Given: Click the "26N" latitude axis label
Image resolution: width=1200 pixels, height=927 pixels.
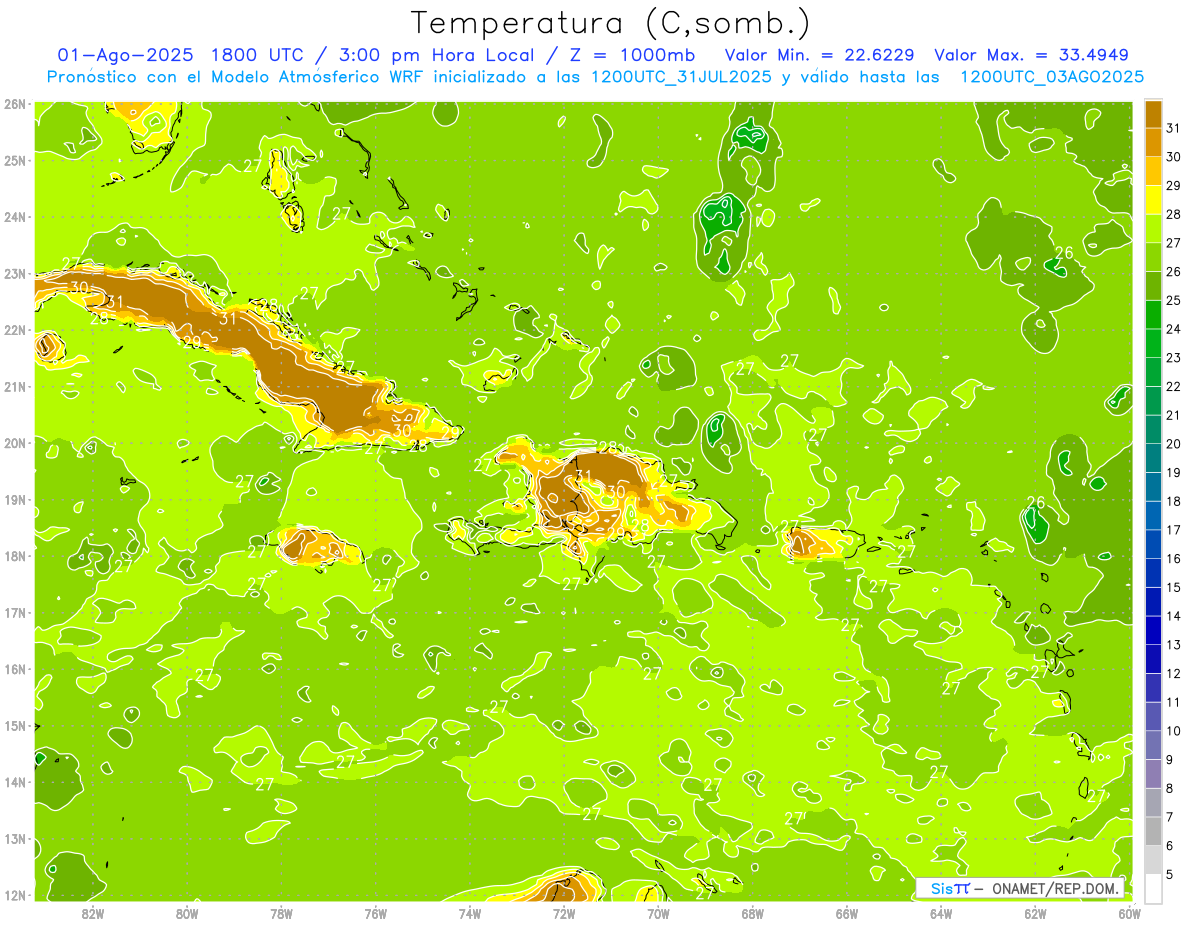Looking at the screenshot, I should (x=14, y=104).
